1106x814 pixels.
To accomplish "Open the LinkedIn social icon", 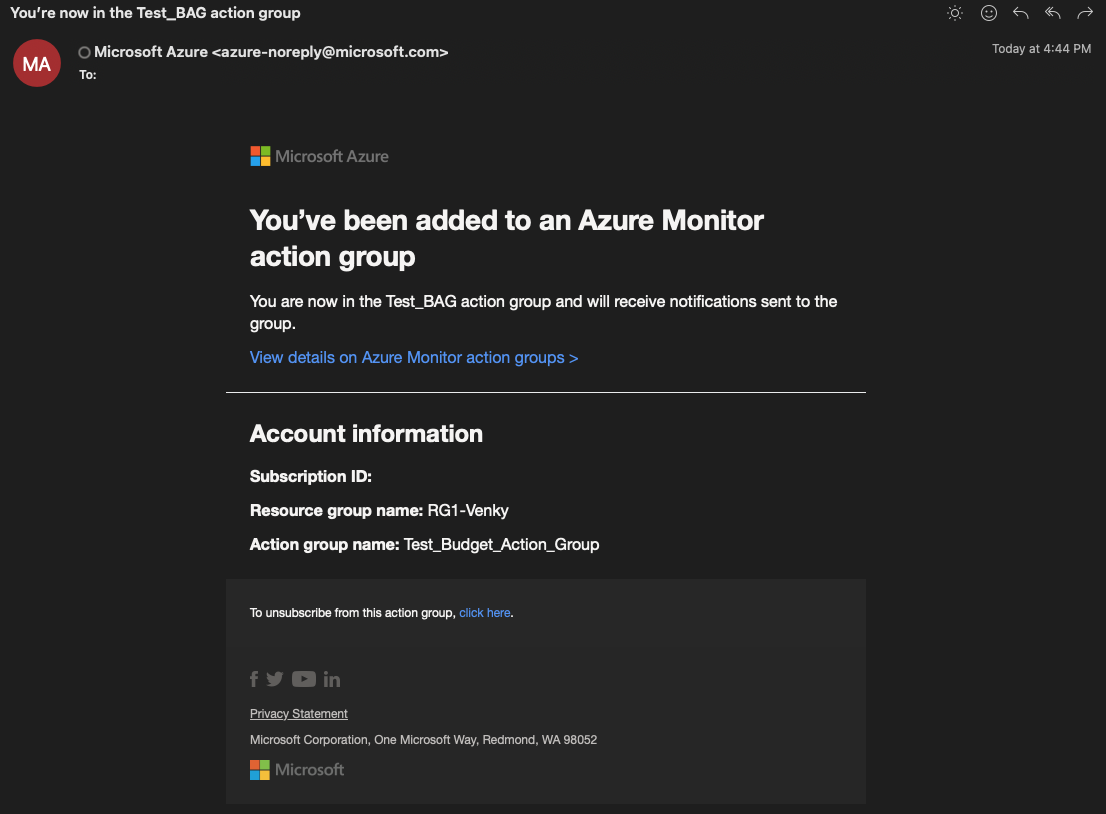I will [332, 679].
